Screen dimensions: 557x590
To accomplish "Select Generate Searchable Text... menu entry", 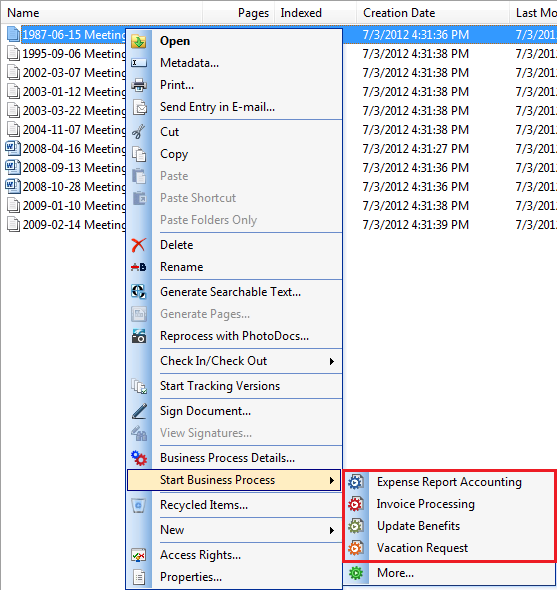I will click(x=230, y=292).
